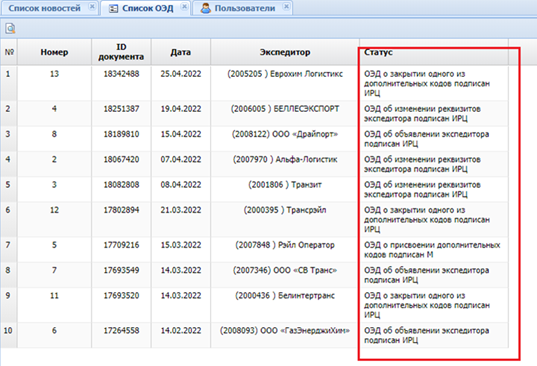Click the Список ОЭД tab list icon
This screenshot has height=366, width=537.
coord(113,9)
